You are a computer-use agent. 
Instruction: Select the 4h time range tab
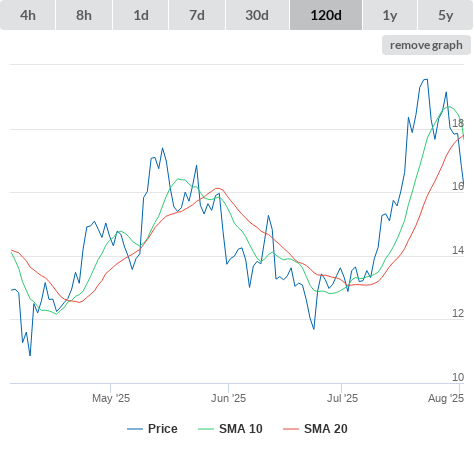click(28, 15)
